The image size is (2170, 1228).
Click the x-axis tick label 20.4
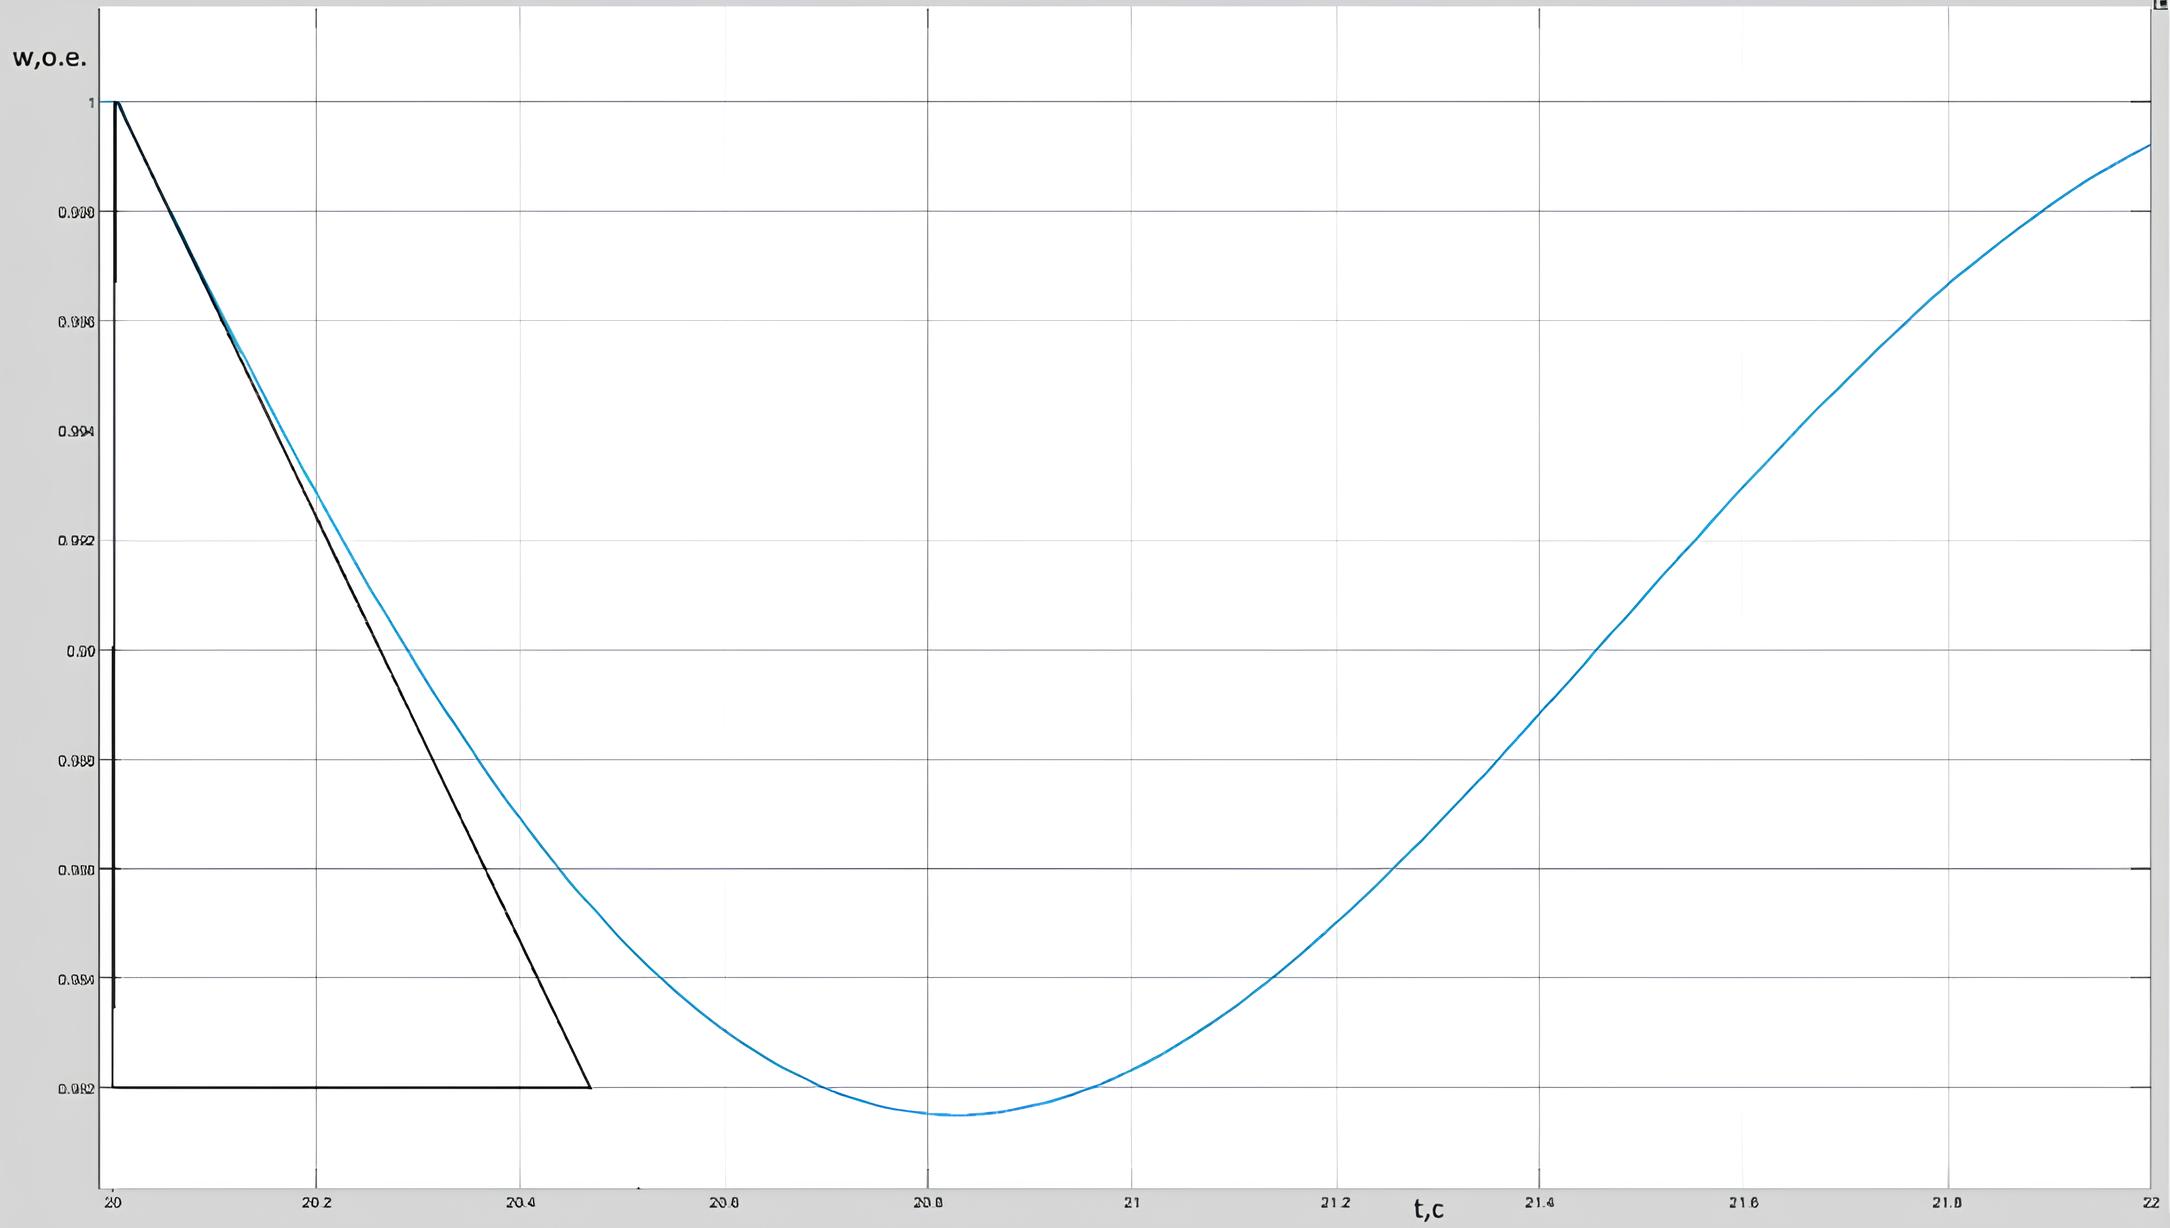(520, 1203)
